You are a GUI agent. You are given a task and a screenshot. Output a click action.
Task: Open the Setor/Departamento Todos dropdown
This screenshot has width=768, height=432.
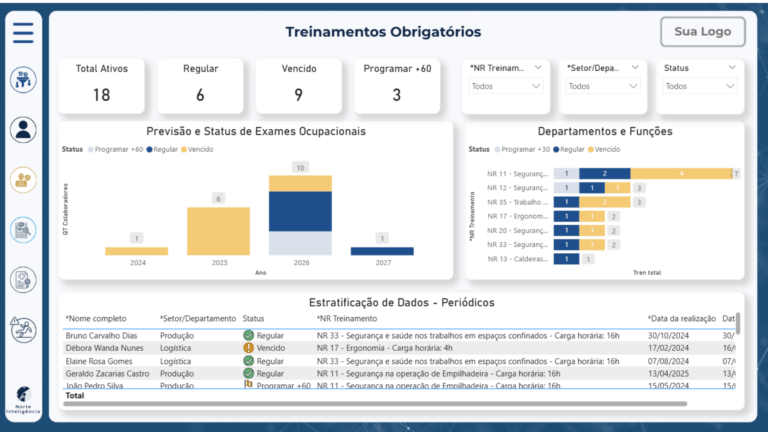pos(602,86)
